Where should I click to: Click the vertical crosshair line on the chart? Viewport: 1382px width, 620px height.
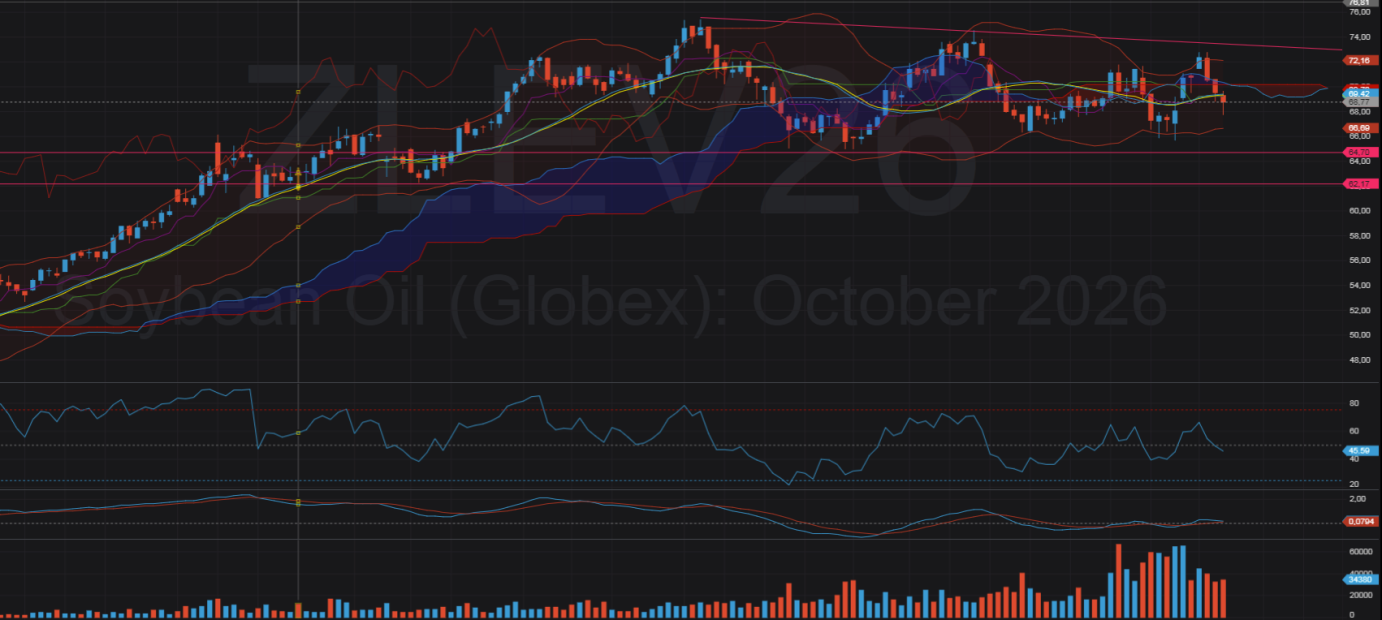298,310
